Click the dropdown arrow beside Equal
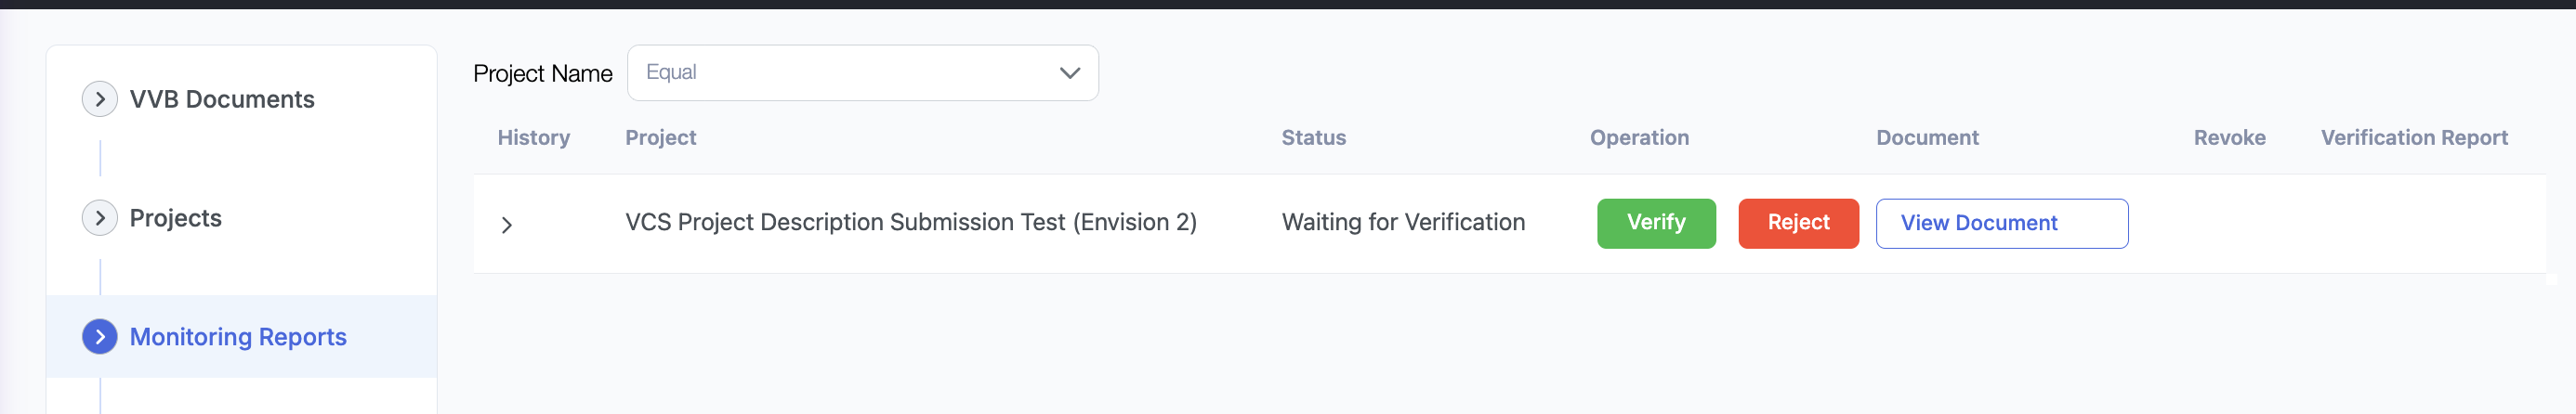 pyautogui.click(x=1069, y=73)
